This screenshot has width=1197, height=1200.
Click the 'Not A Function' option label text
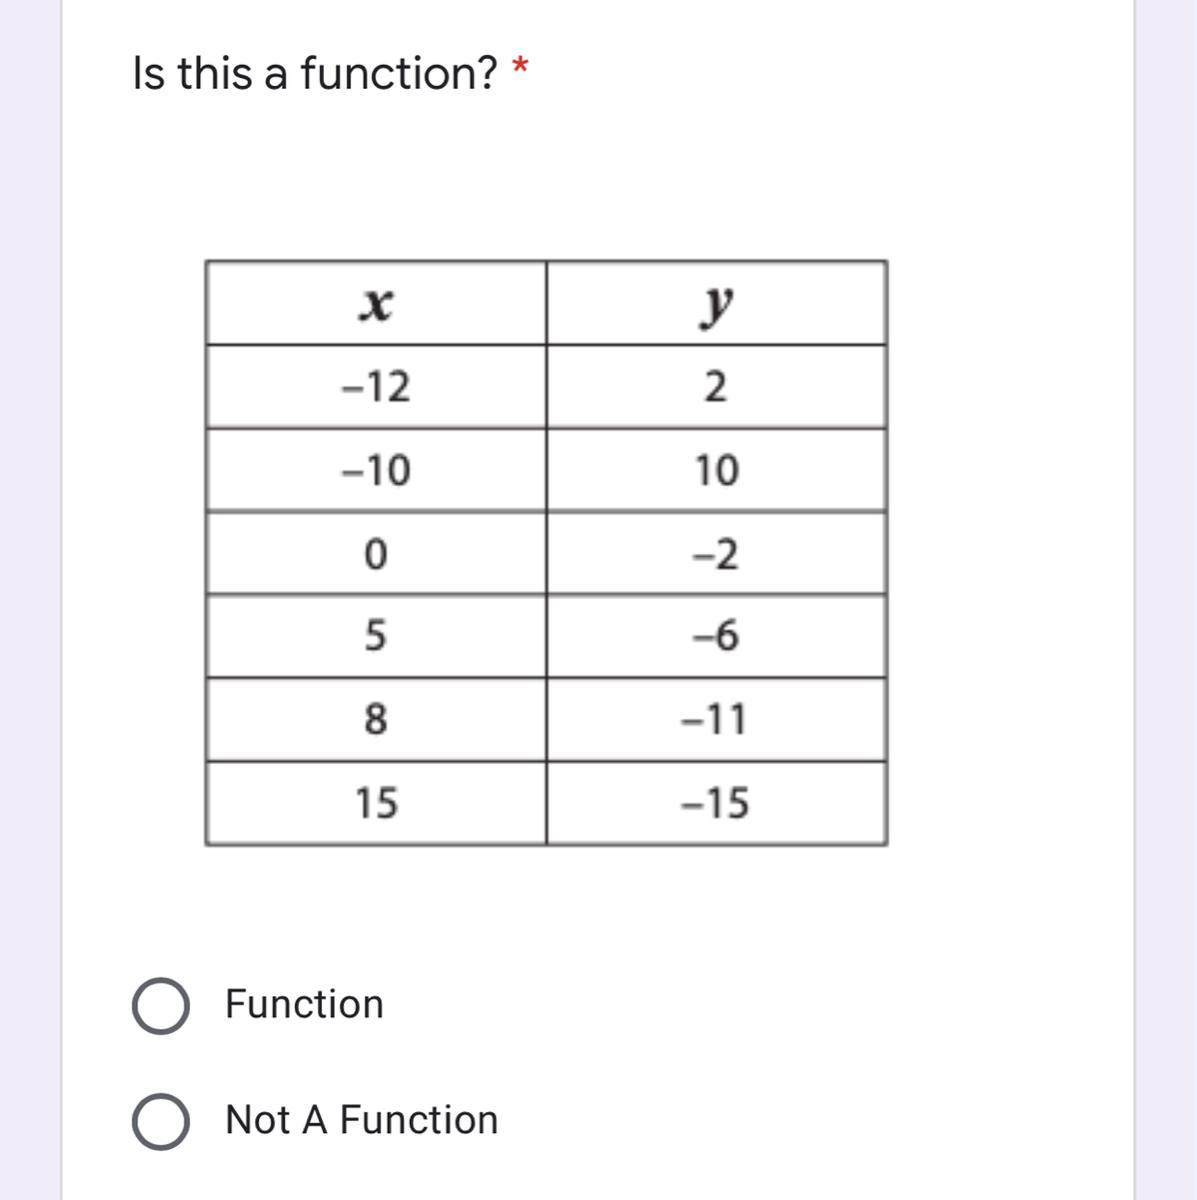(361, 1120)
